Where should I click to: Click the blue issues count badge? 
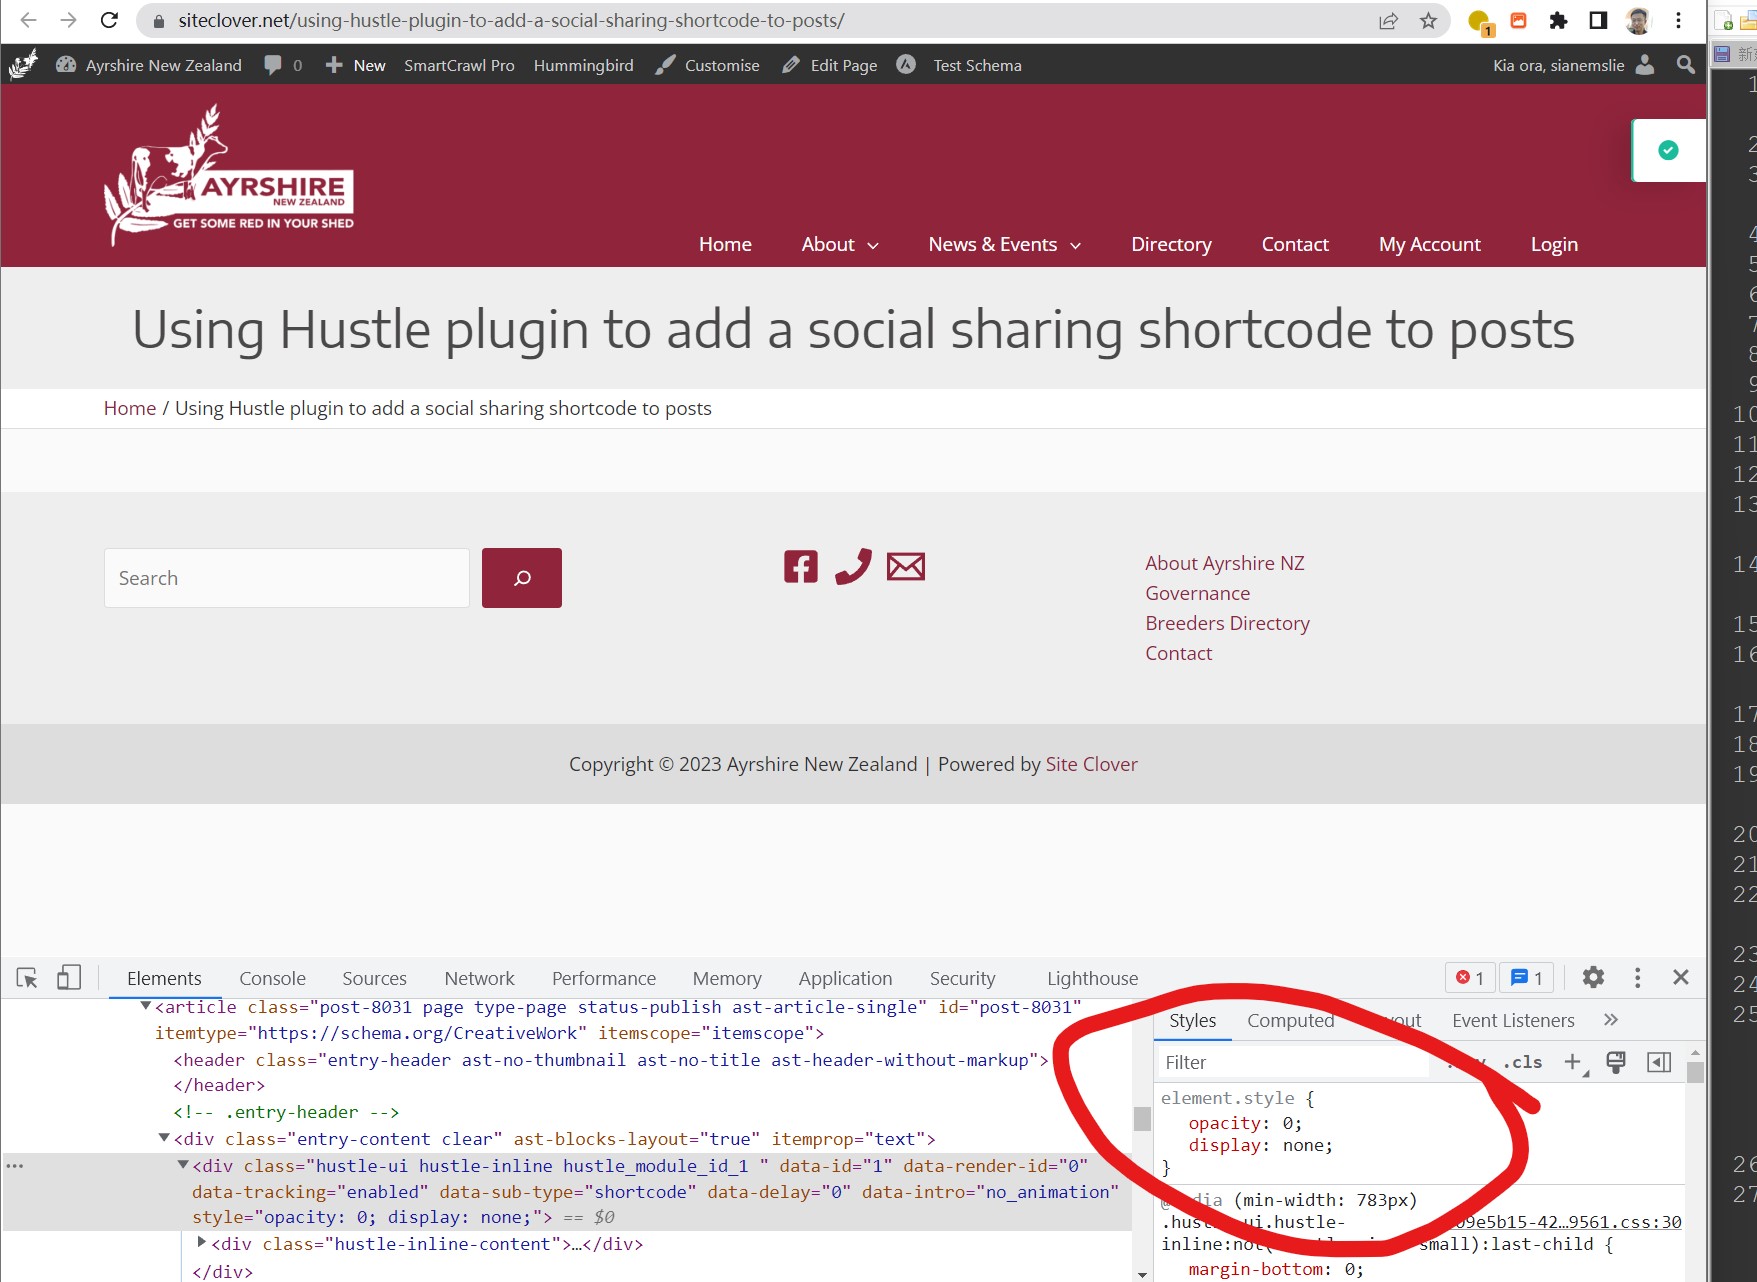(x=1526, y=978)
